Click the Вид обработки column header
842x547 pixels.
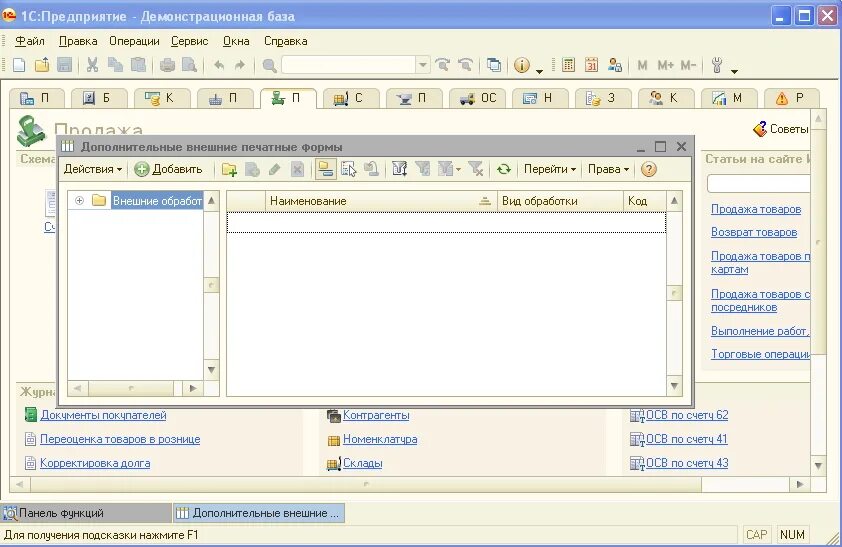coord(560,201)
